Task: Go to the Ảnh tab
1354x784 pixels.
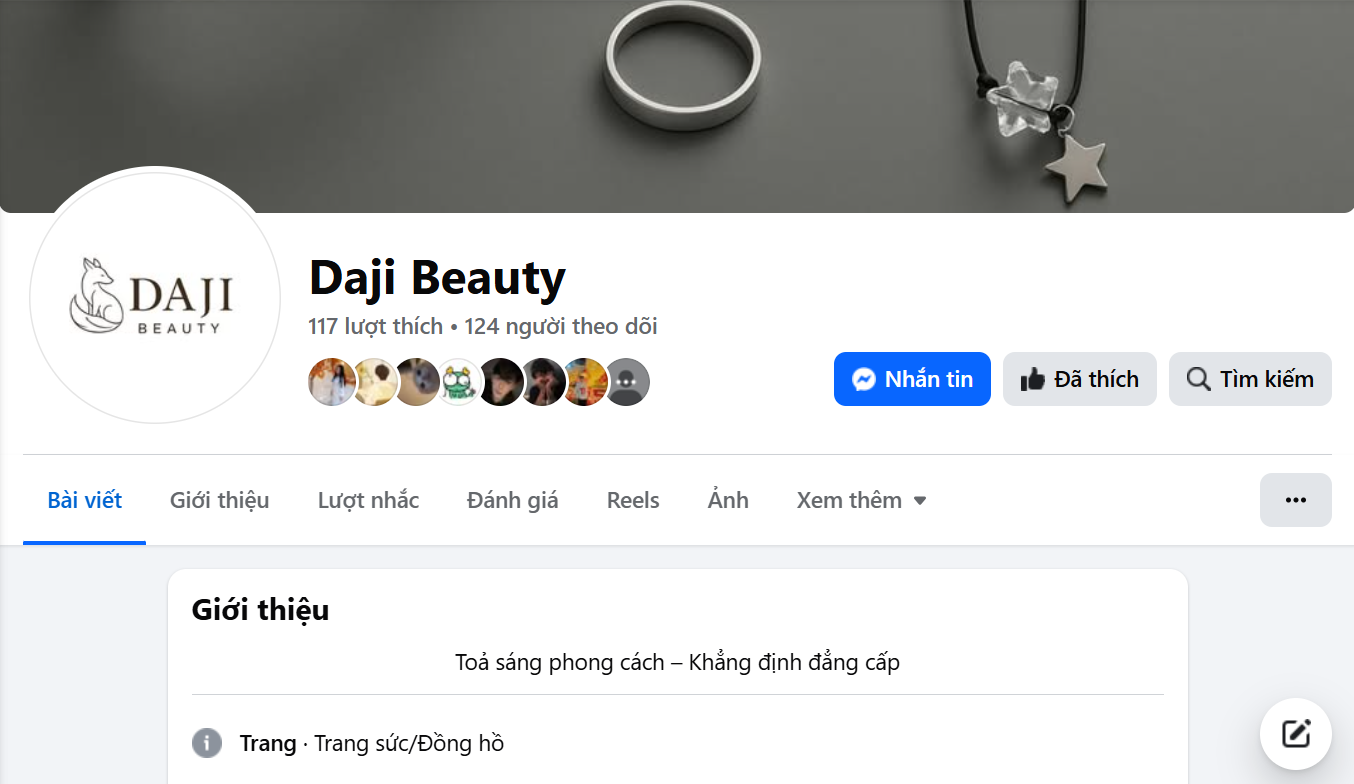Action: coord(728,500)
